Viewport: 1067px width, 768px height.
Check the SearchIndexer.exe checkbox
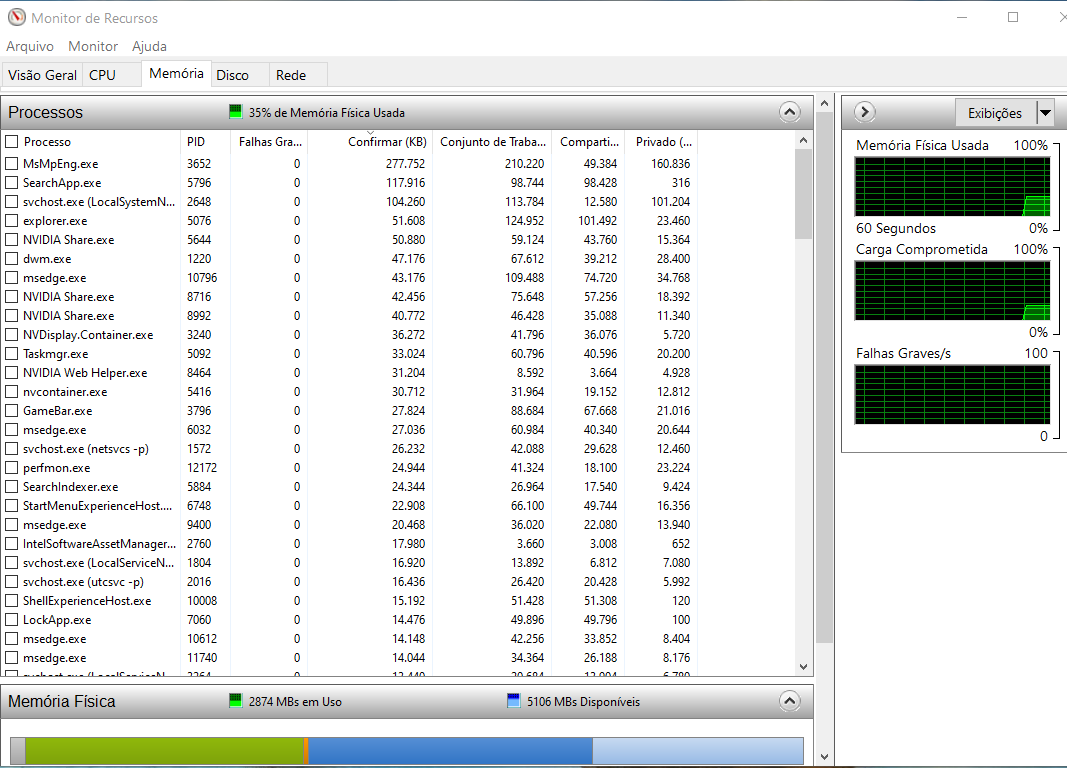[12, 487]
